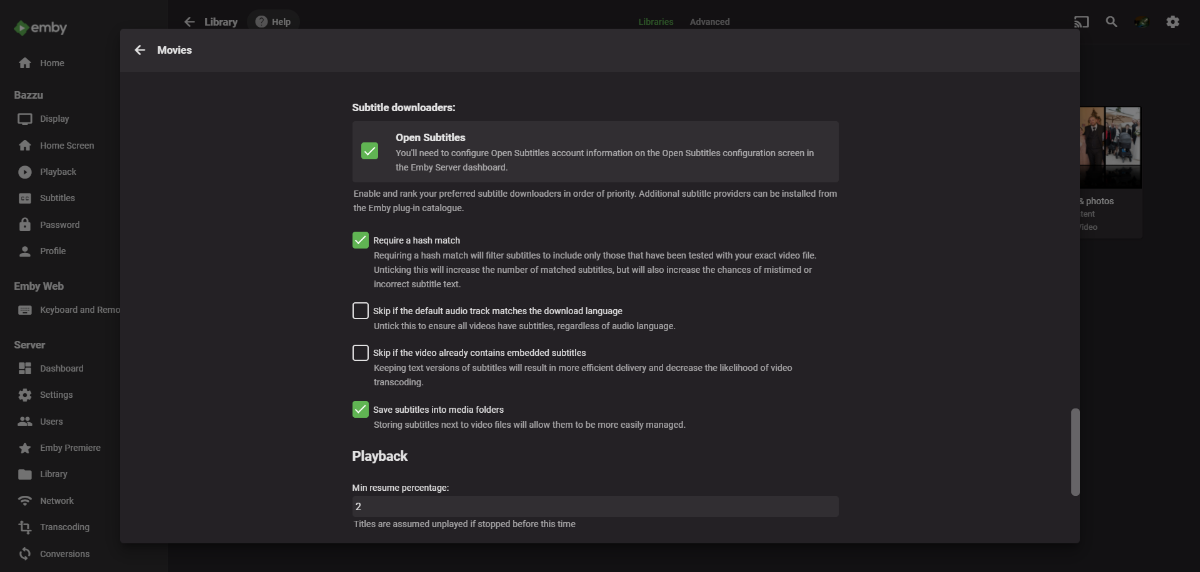This screenshot has width=1200, height=572.
Task: Enable skip if default audio matches language
Action: 361,311
